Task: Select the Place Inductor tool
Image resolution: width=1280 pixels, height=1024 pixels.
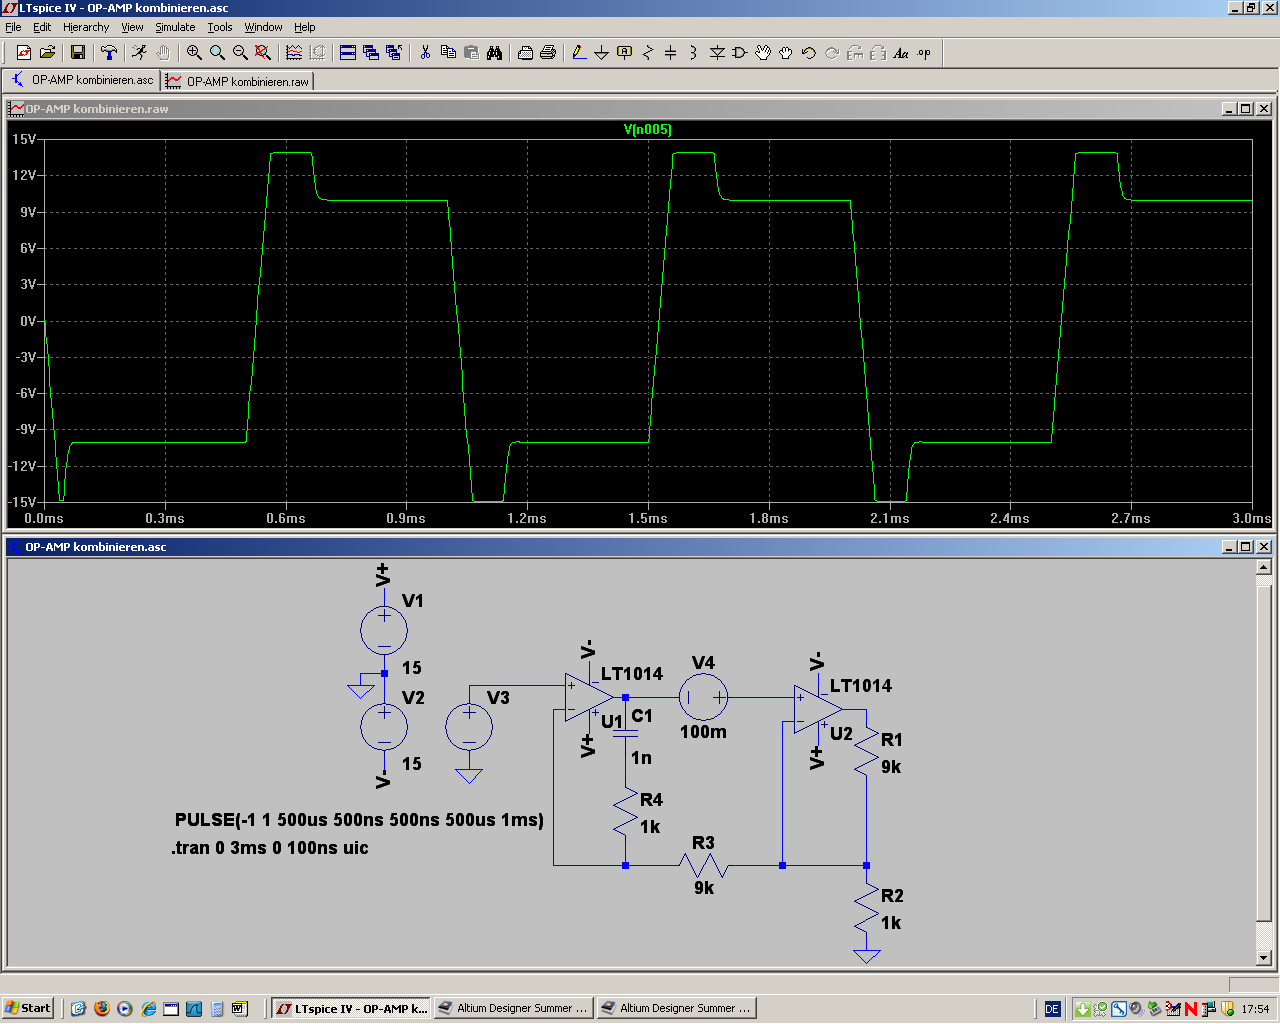Action: tap(694, 53)
